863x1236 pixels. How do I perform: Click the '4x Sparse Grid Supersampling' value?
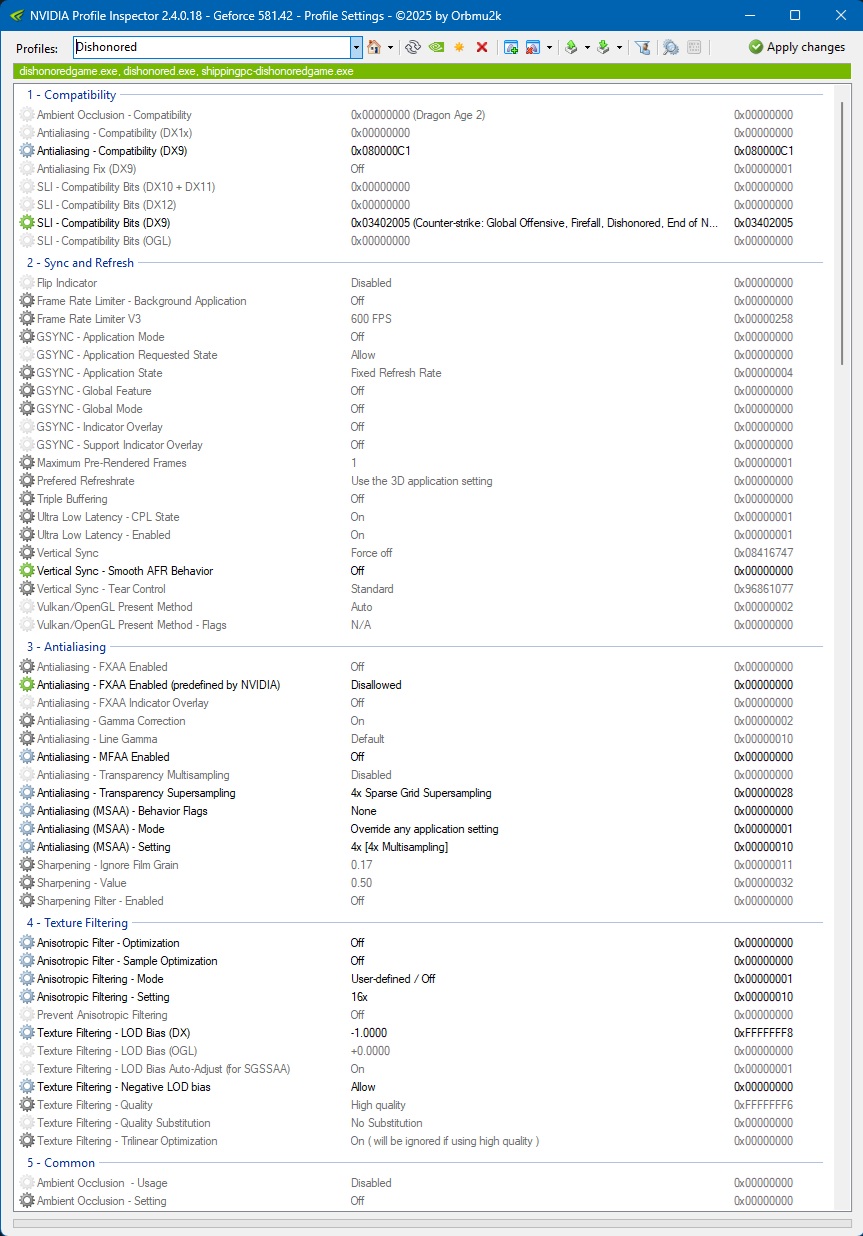[421, 793]
